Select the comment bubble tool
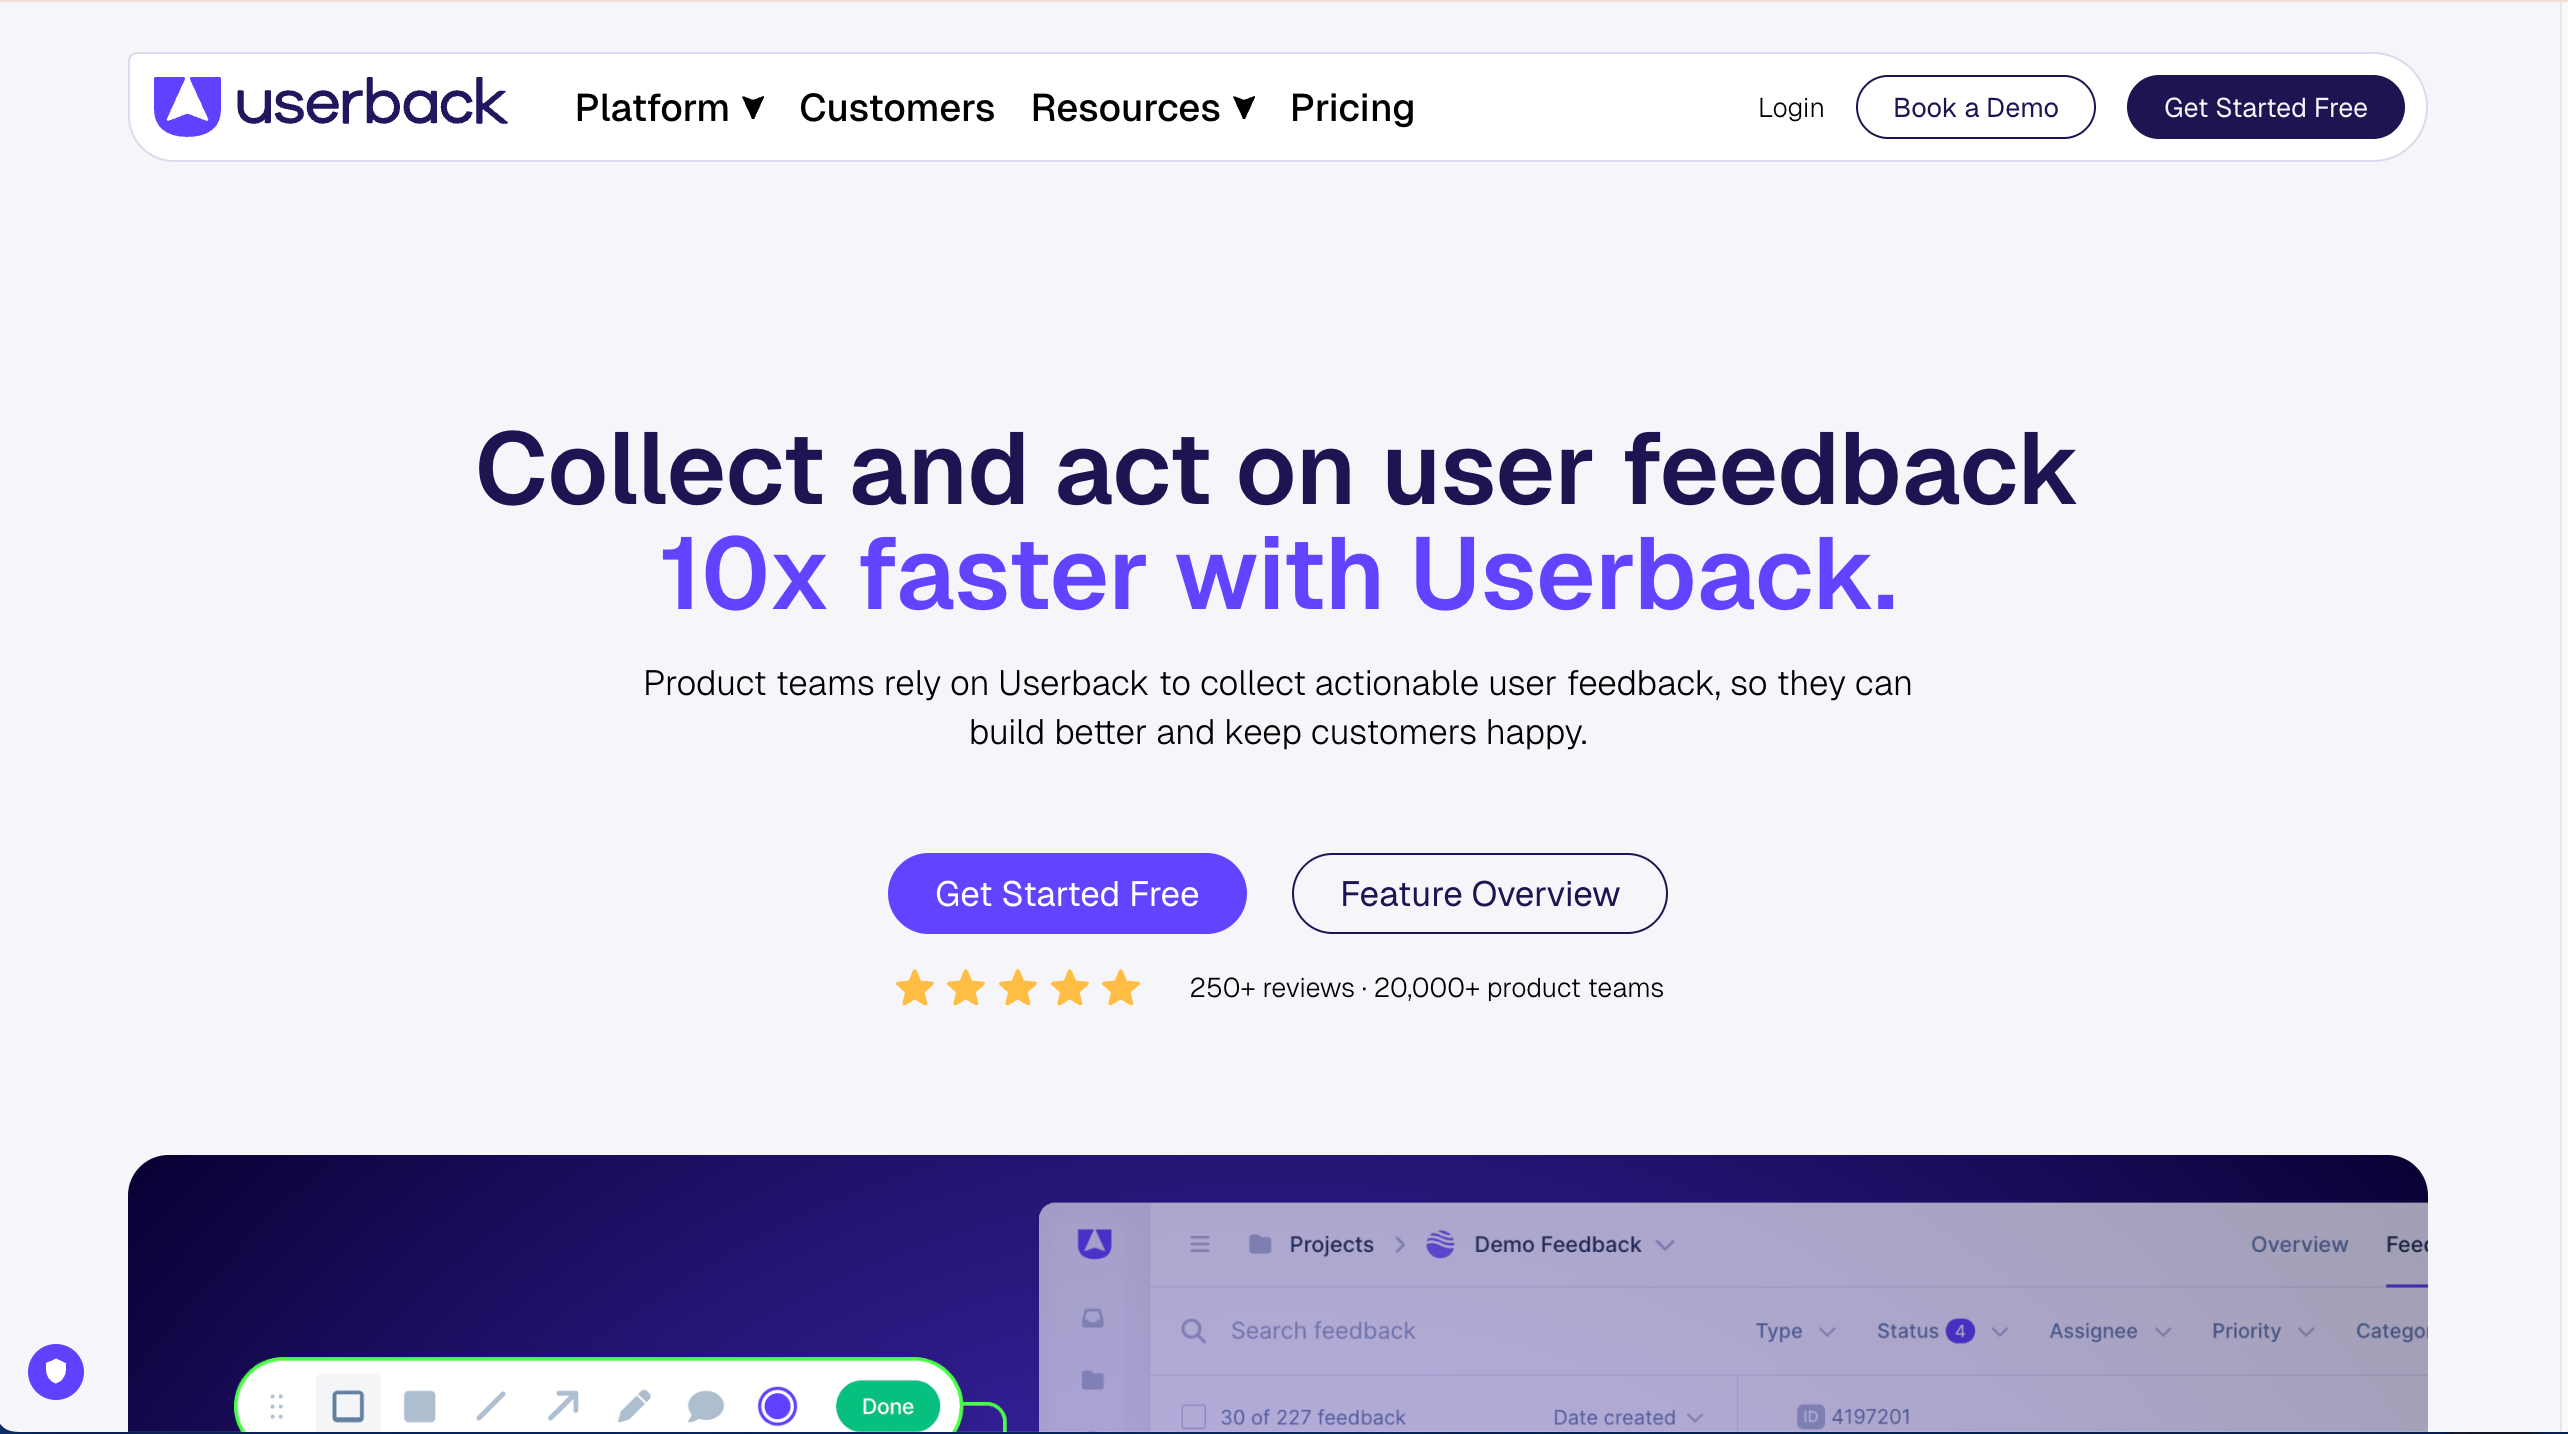Screen dimensions: 2568x1434 [705, 1405]
